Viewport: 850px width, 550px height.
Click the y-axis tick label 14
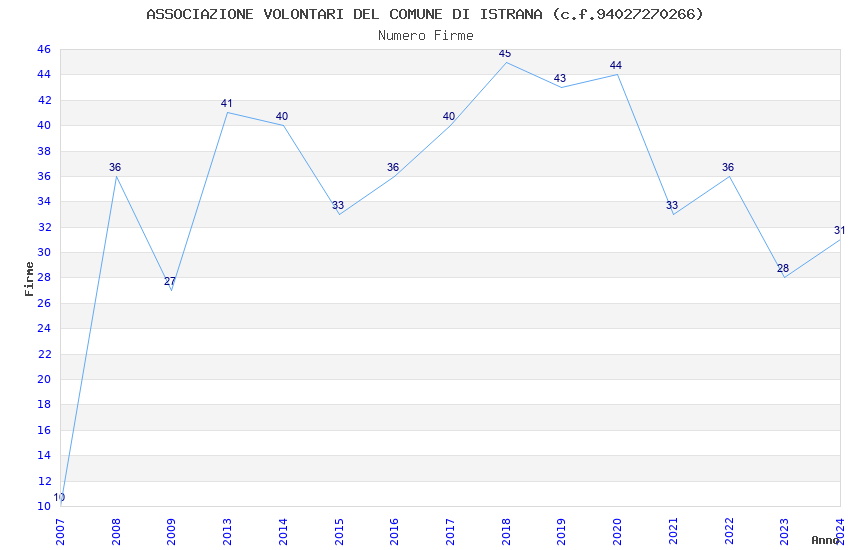click(x=44, y=455)
